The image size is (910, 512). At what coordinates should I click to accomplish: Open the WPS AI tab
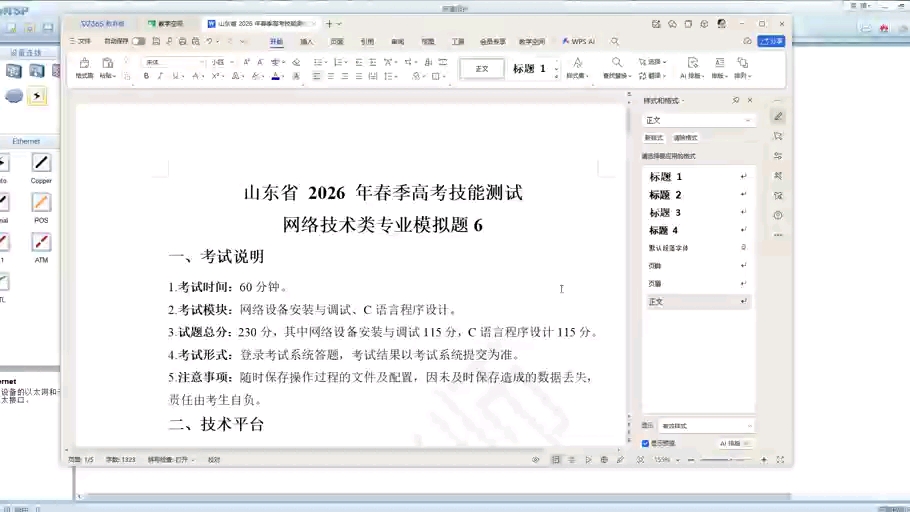click(578, 41)
